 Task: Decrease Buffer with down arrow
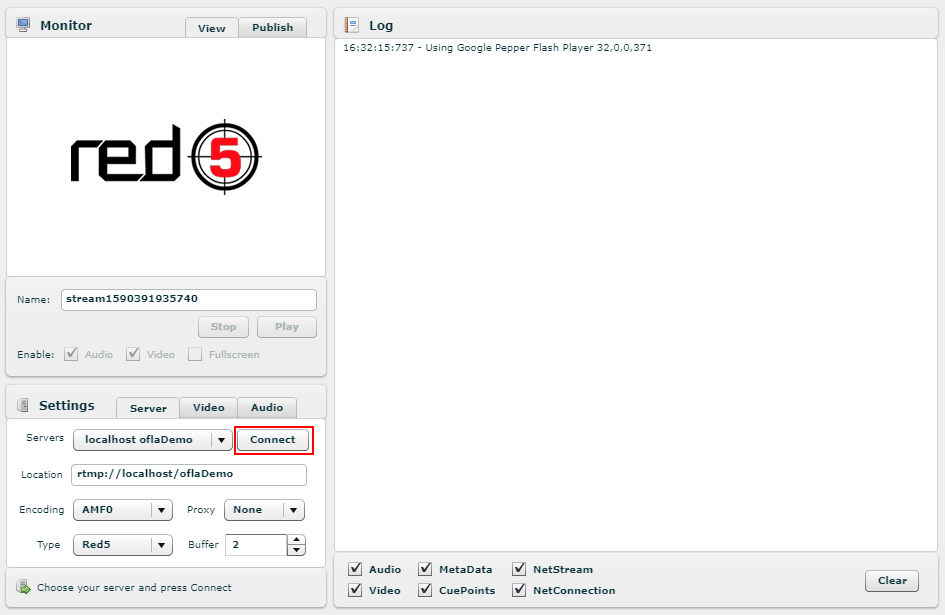click(x=297, y=550)
